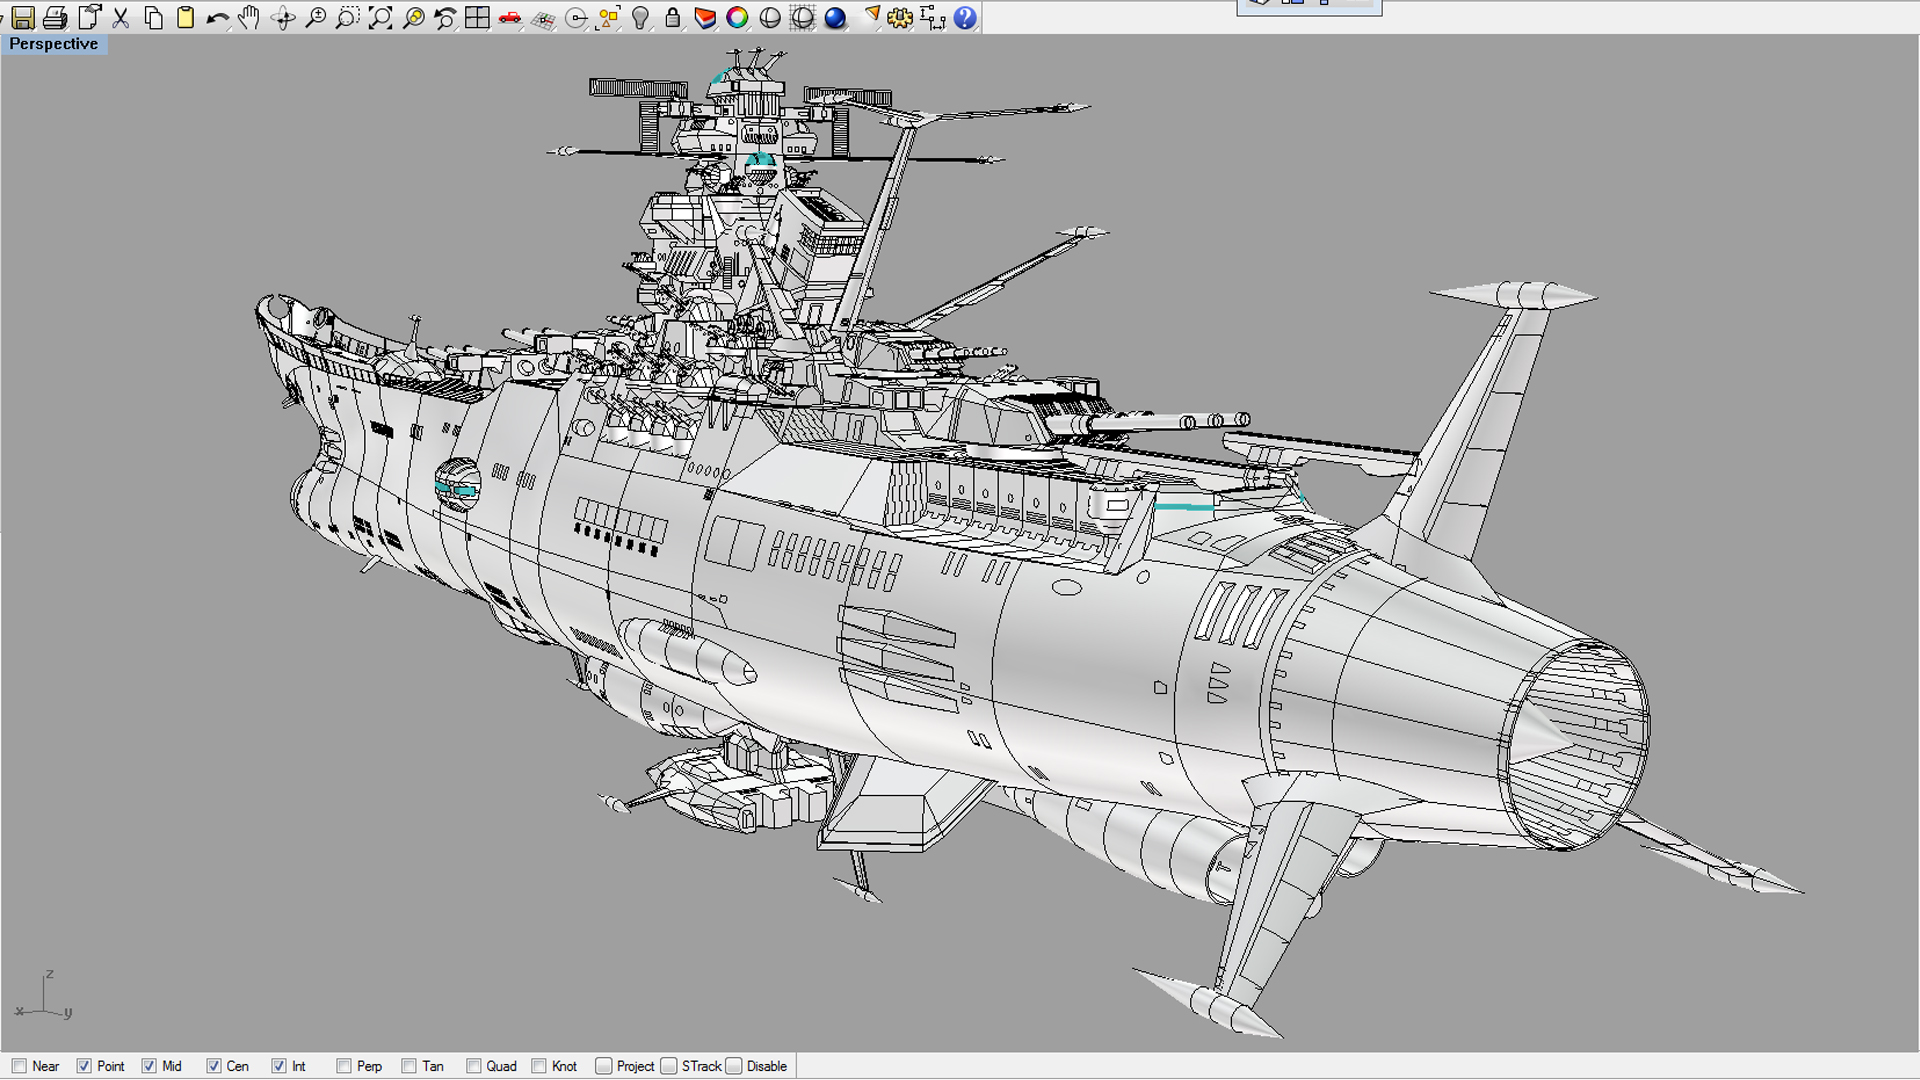This screenshot has height=1080, width=1920.
Task: Pick the Zoom Window tool
Action: pyautogui.click(x=347, y=18)
